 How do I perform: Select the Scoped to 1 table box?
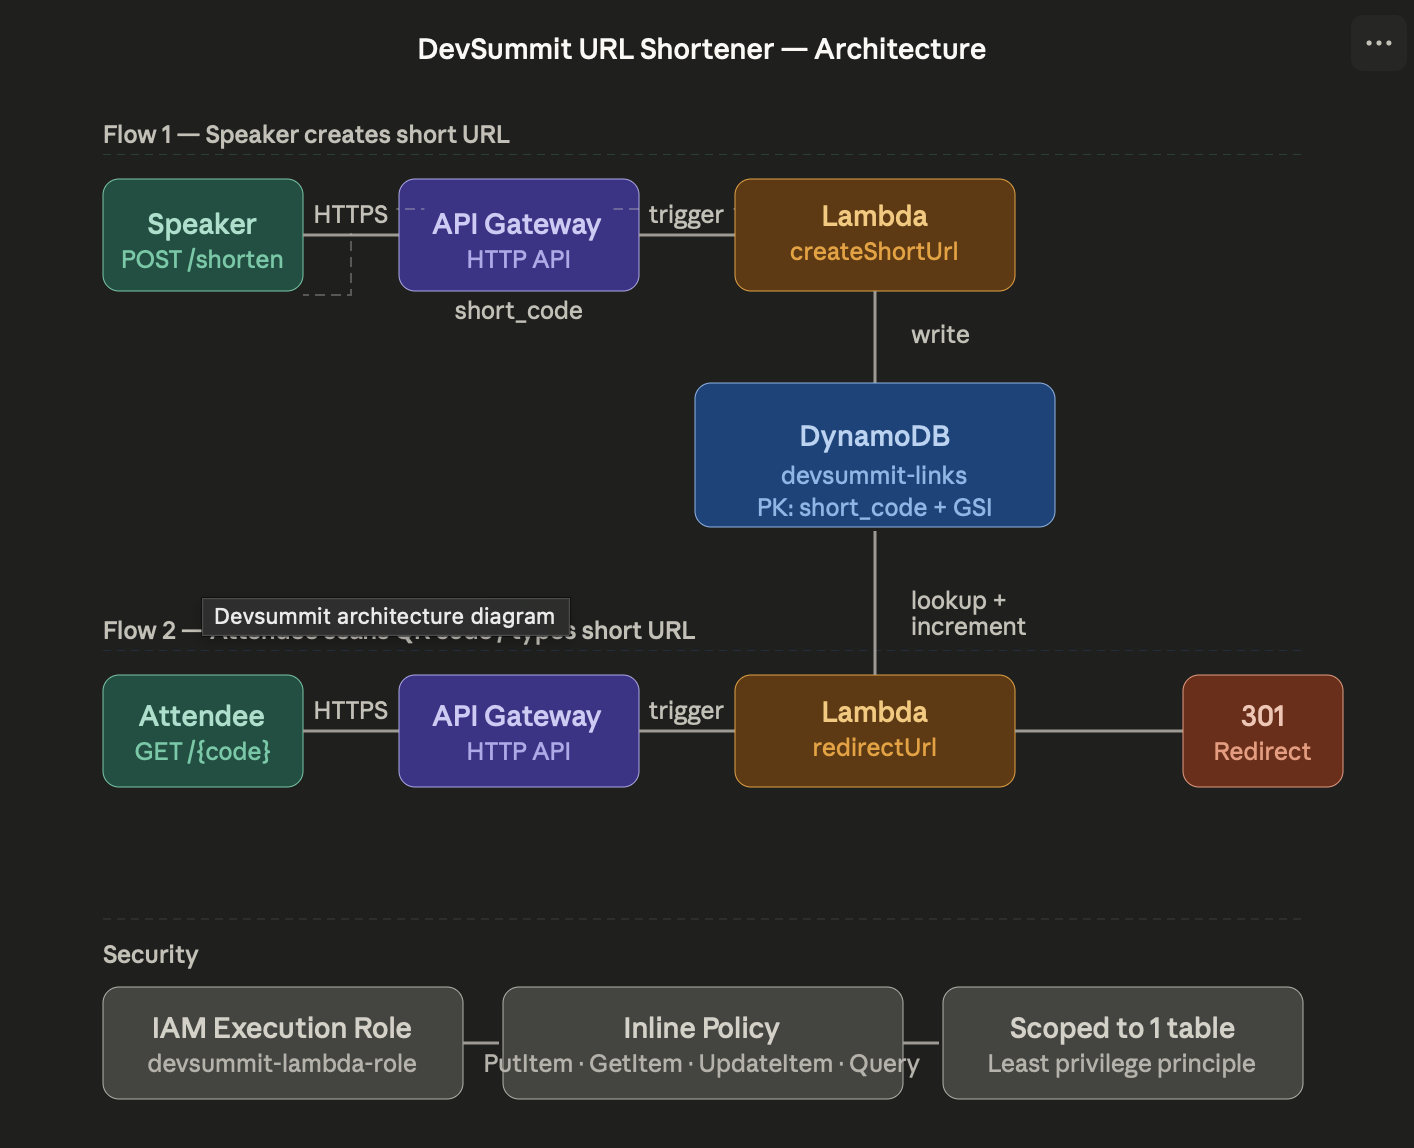click(1123, 1043)
